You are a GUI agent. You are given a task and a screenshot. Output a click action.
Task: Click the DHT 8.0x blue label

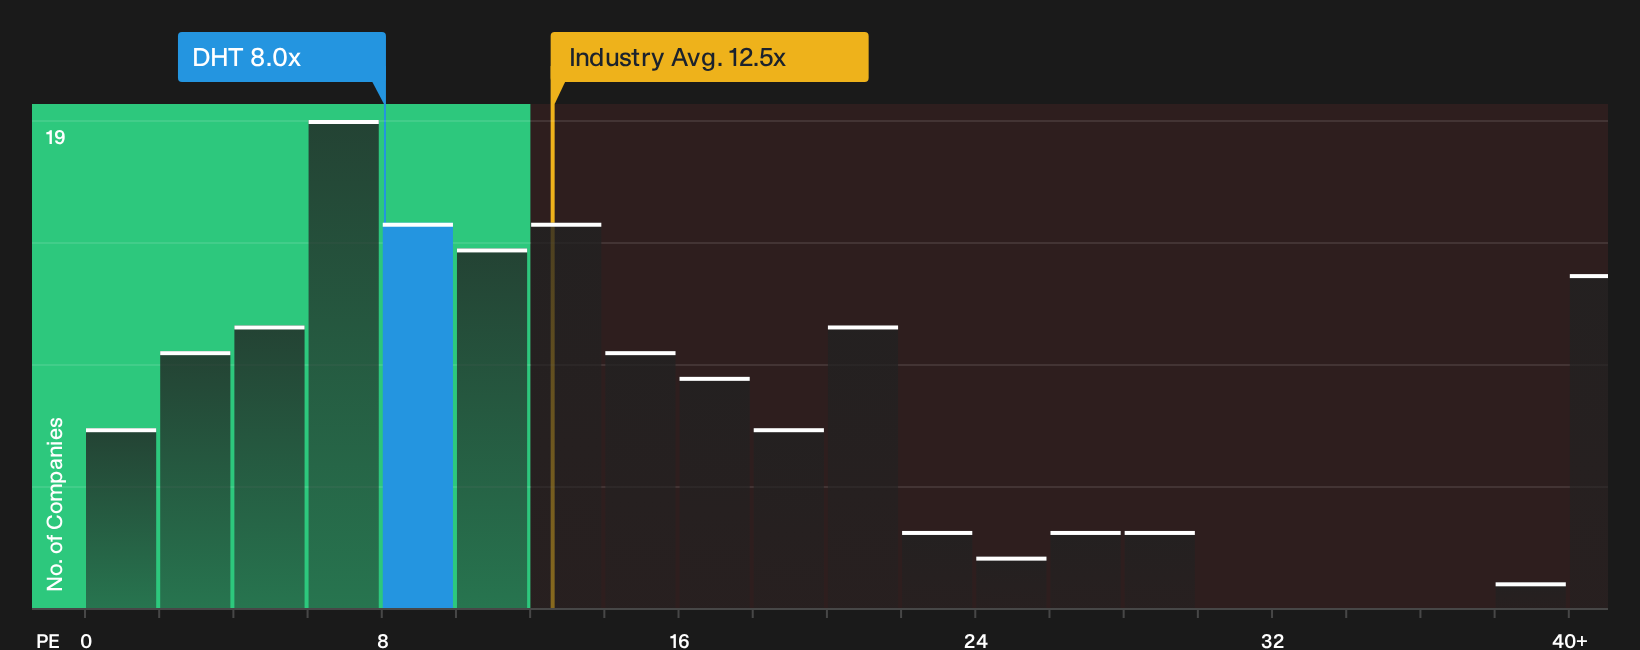pyautogui.click(x=281, y=57)
